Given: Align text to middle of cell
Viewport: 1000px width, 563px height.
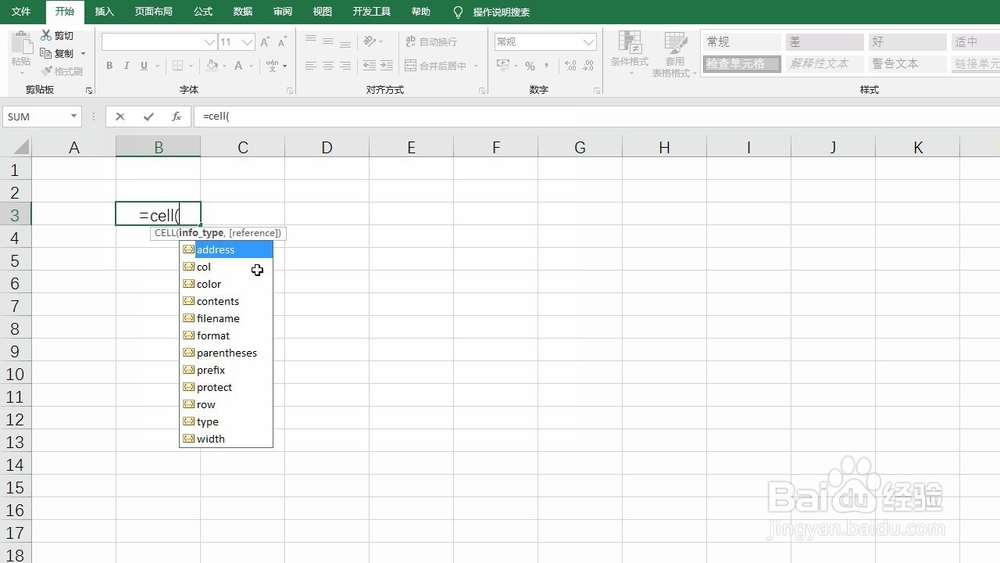Looking at the screenshot, I should pos(328,41).
